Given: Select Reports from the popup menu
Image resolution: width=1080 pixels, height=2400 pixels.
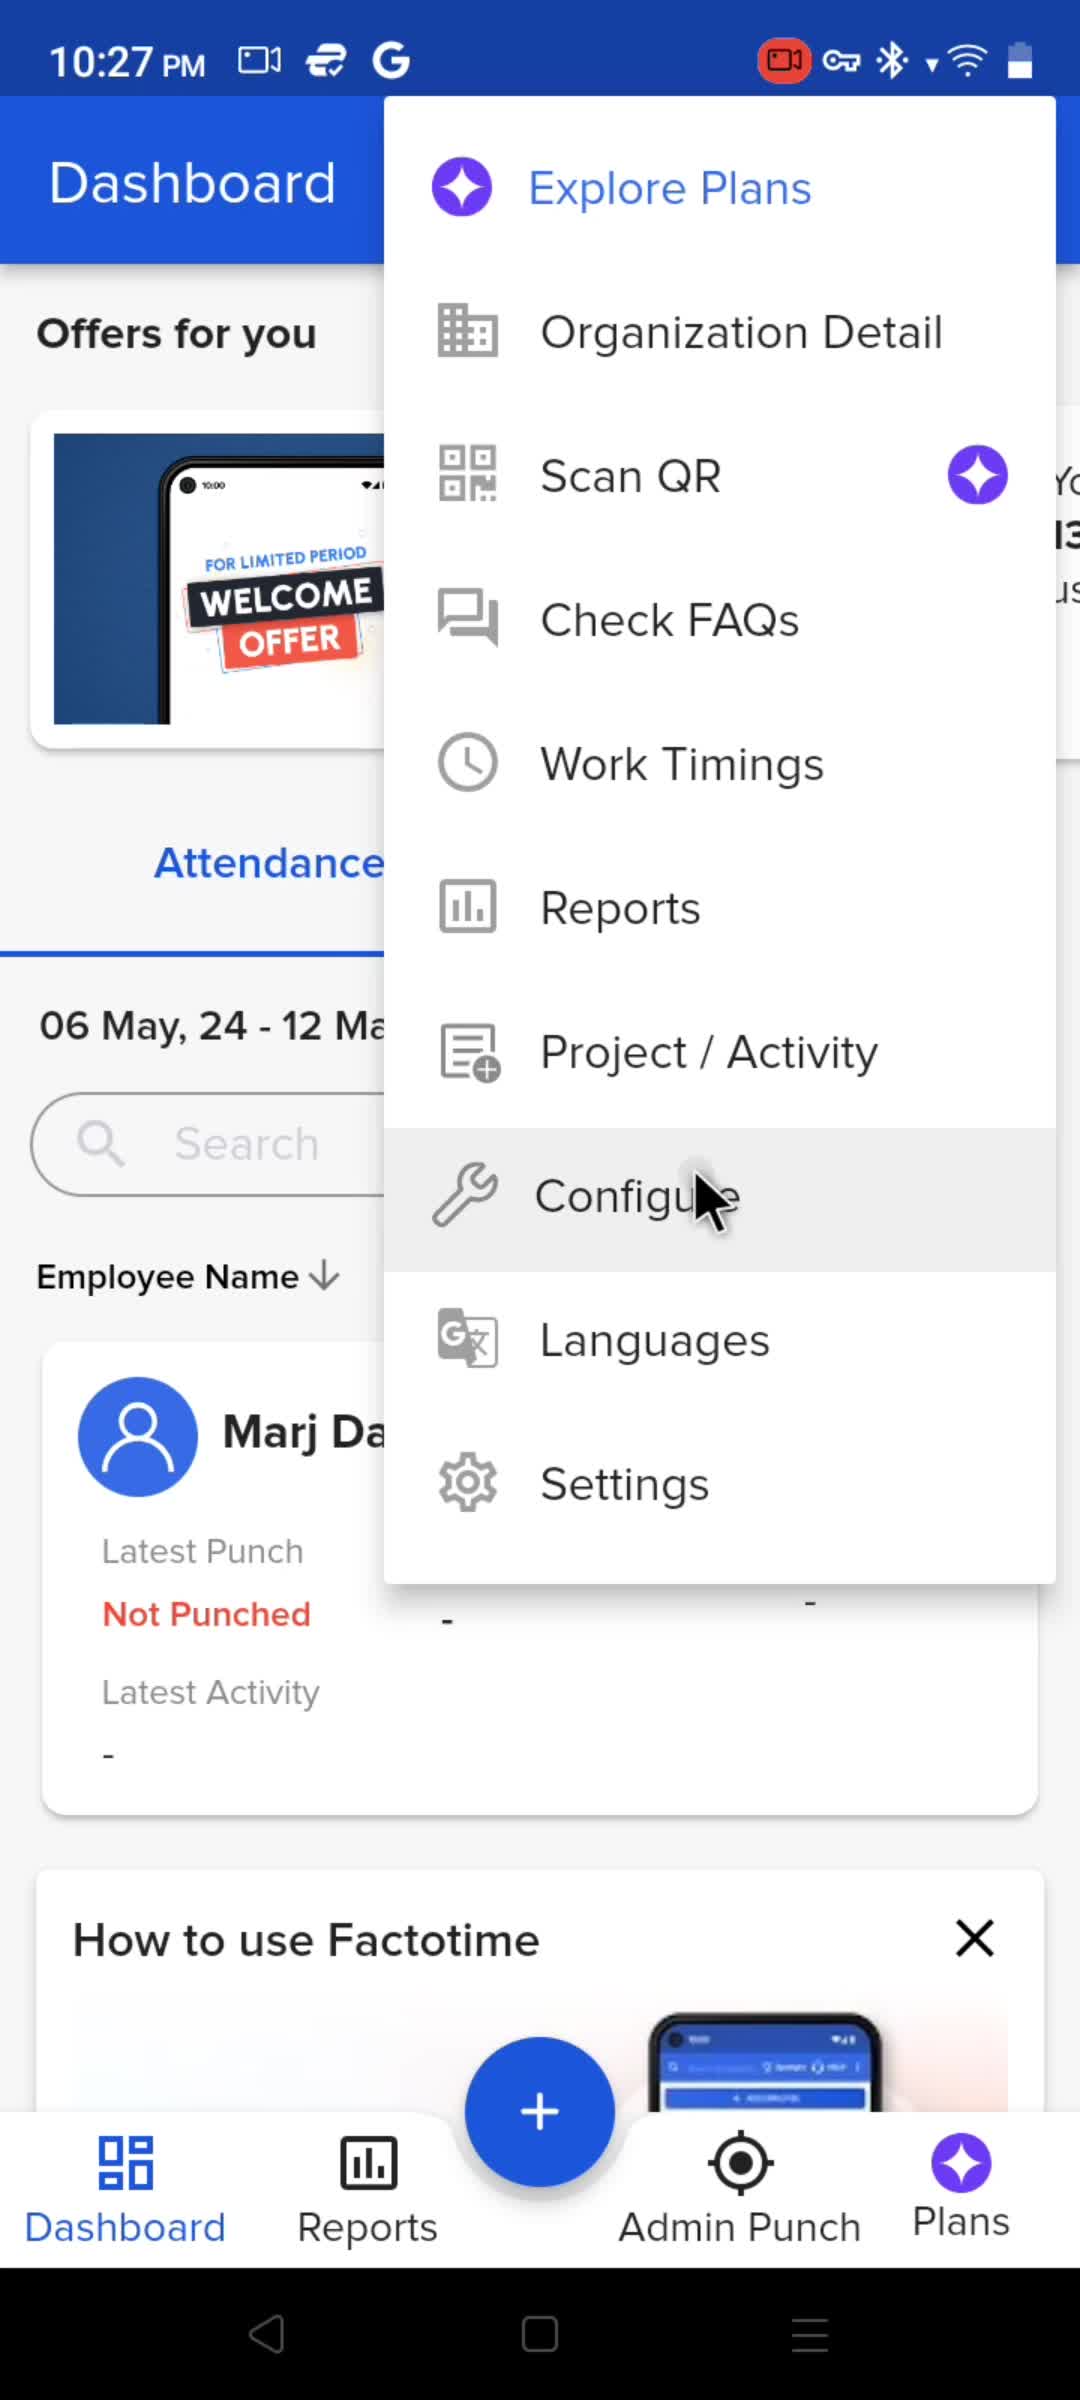Looking at the screenshot, I should pos(720,908).
